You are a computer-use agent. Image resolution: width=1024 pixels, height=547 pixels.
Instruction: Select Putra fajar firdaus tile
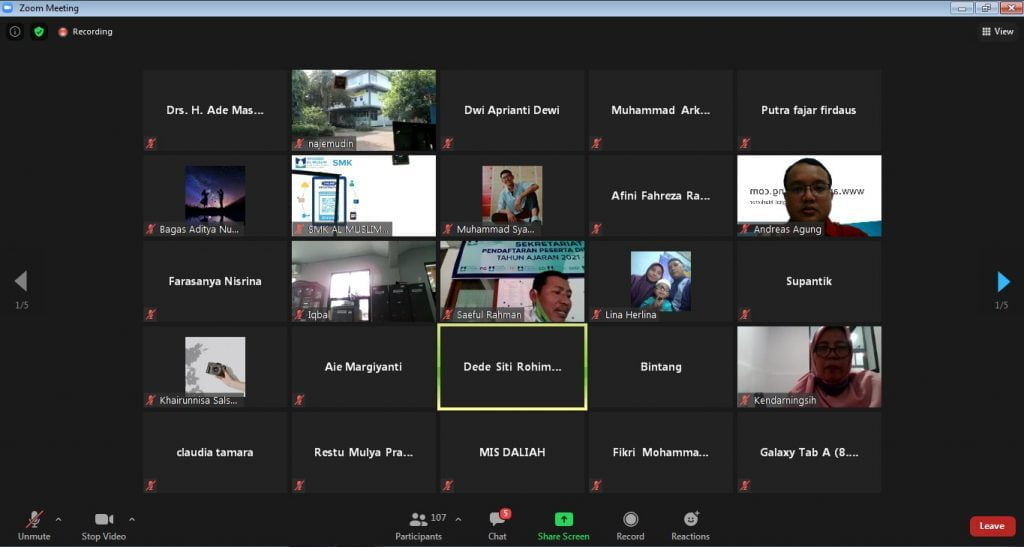pos(809,110)
